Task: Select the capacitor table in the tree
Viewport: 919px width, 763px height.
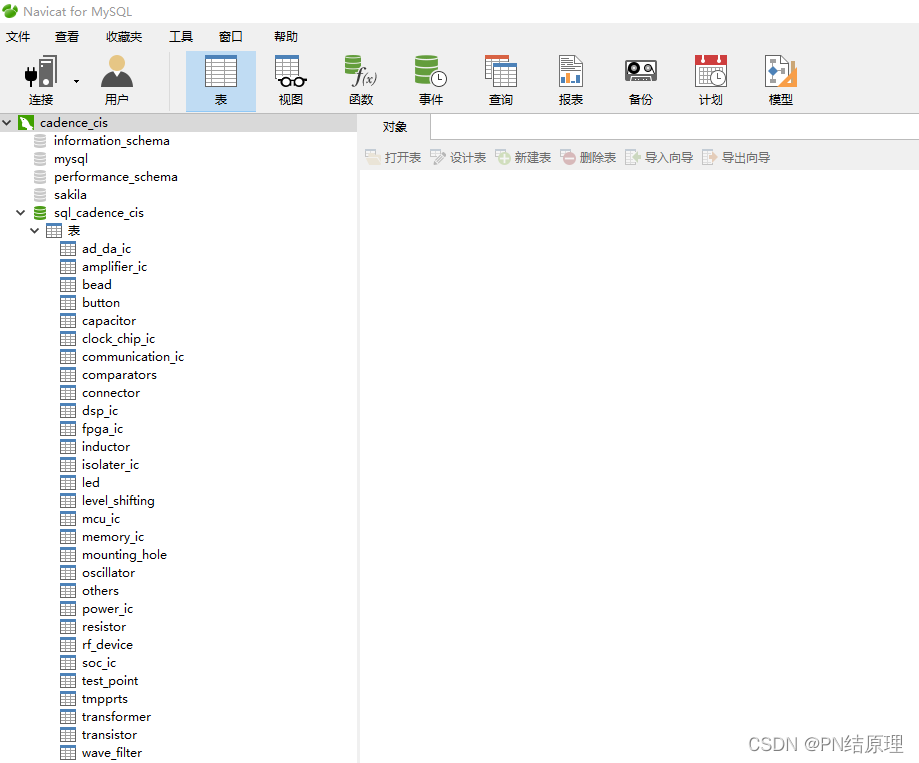Action: pyautogui.click(x=109, y=321)
